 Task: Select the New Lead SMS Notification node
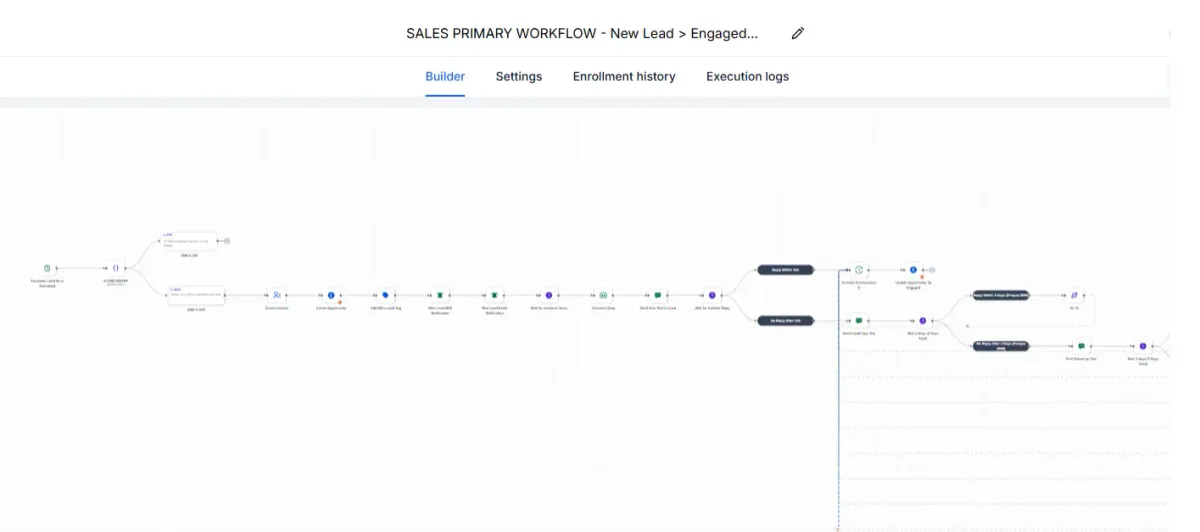click(x=439, y=295)
